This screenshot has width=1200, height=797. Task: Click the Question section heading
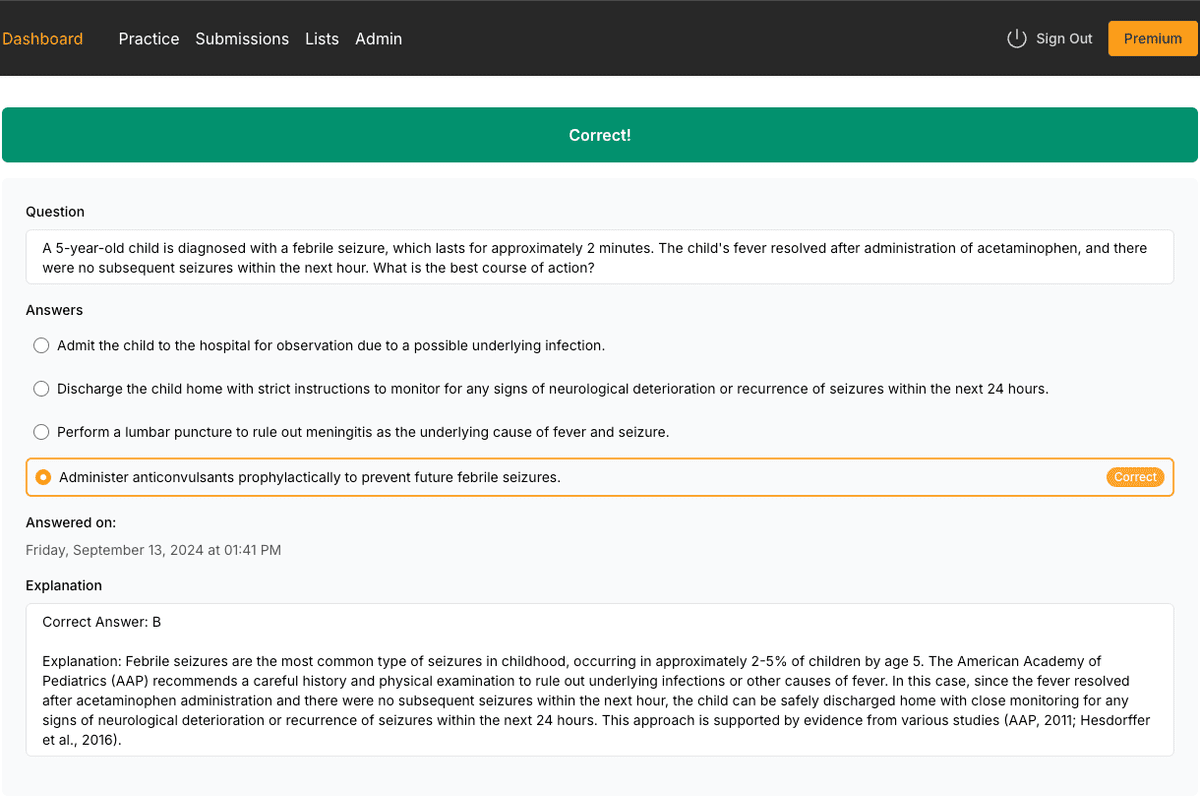click(x=55, y=212)
